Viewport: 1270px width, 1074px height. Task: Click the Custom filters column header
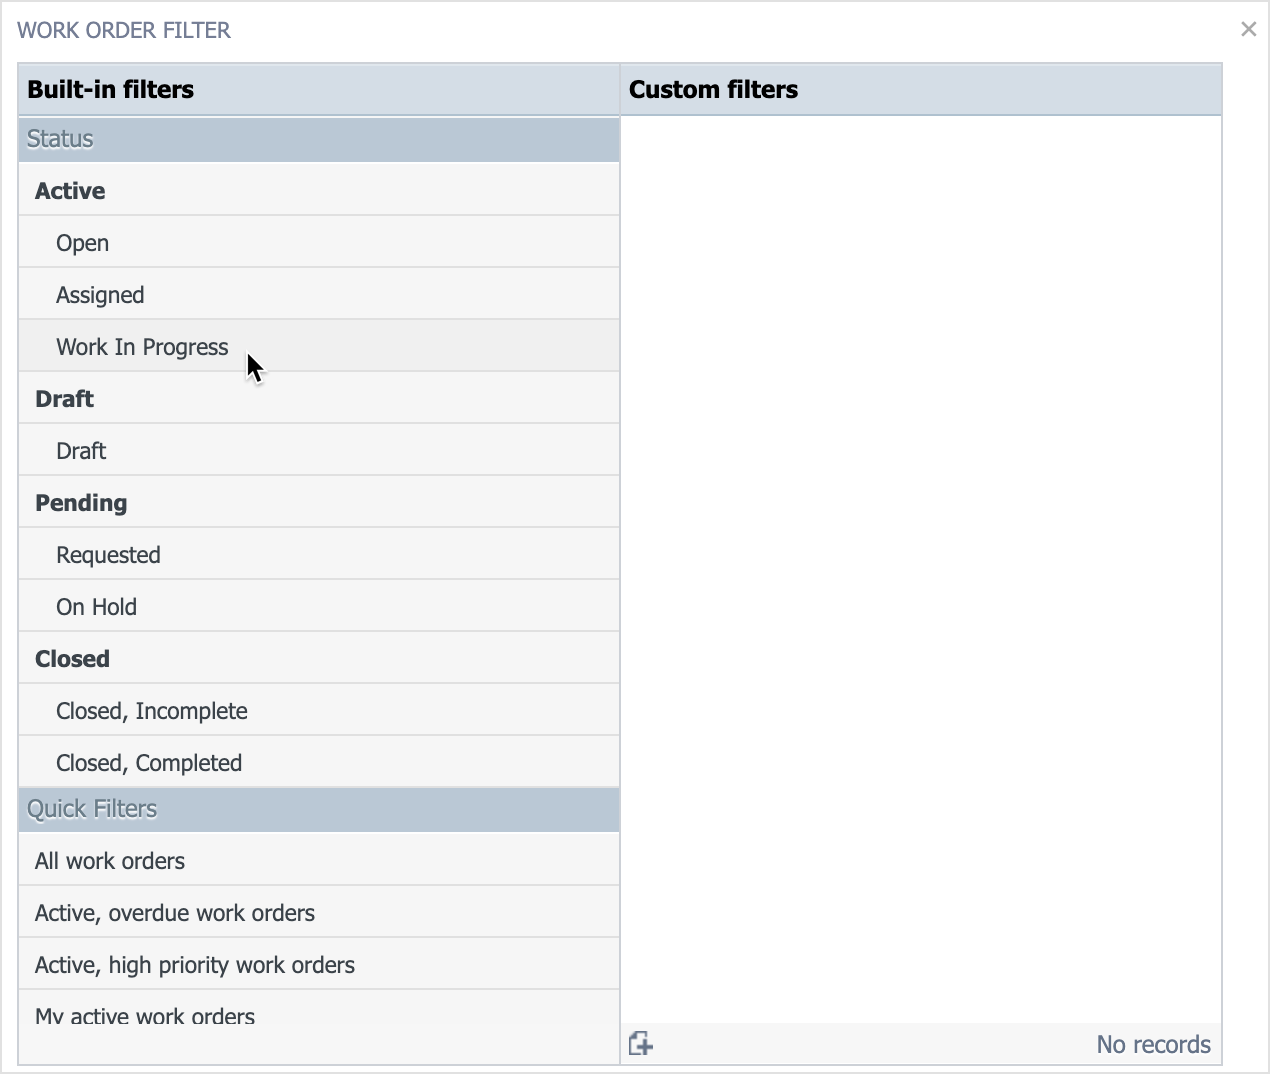(921, 89)
